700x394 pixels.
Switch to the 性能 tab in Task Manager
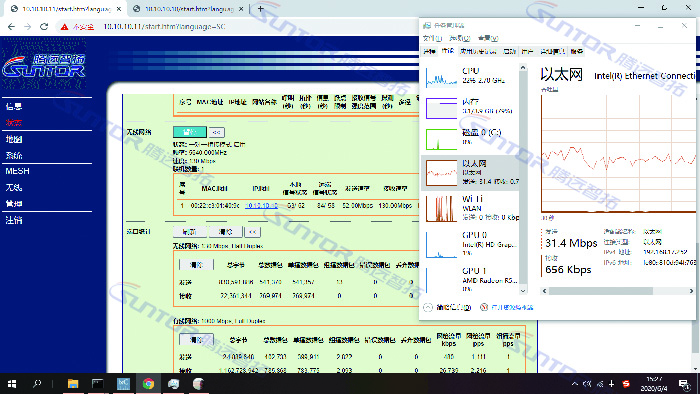click(448, 51)
